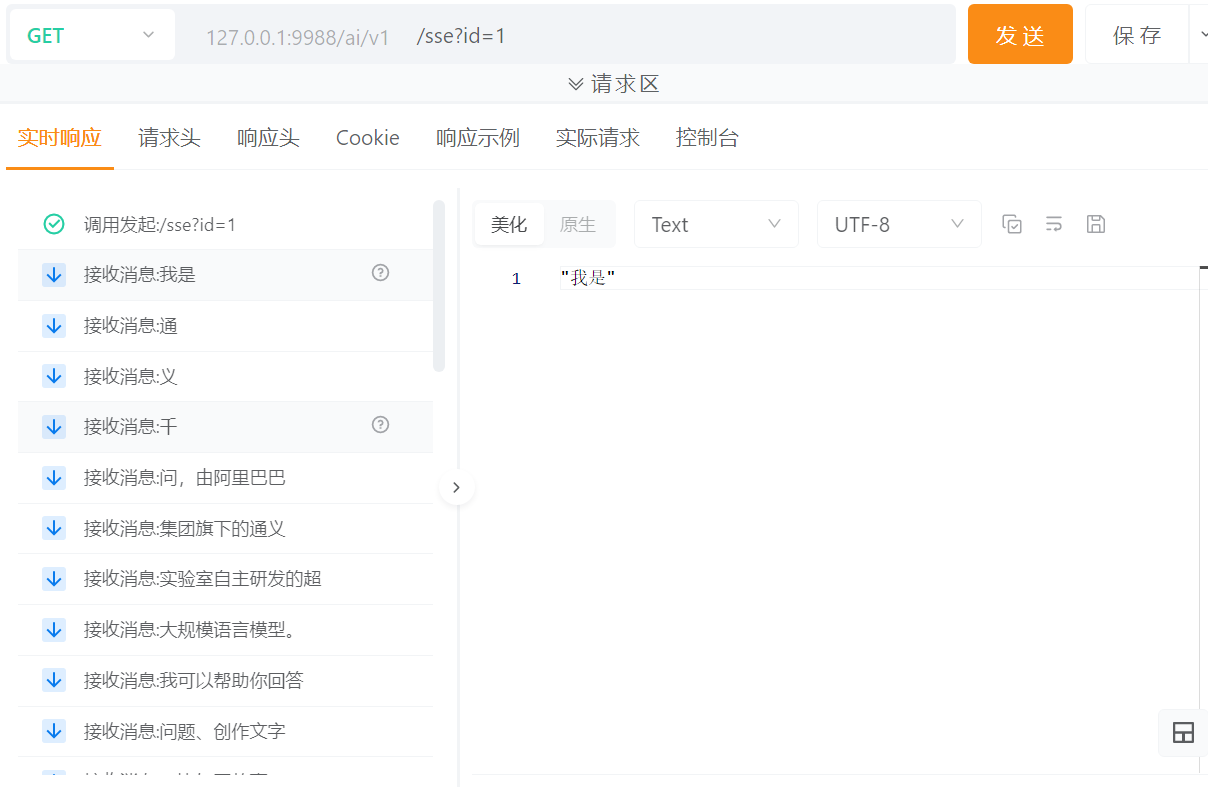The height and width of the screenshot is (798, 1208).
Task: Select the 接收消息:问，由阿里巴巴 row
Action: coord(225,477)
